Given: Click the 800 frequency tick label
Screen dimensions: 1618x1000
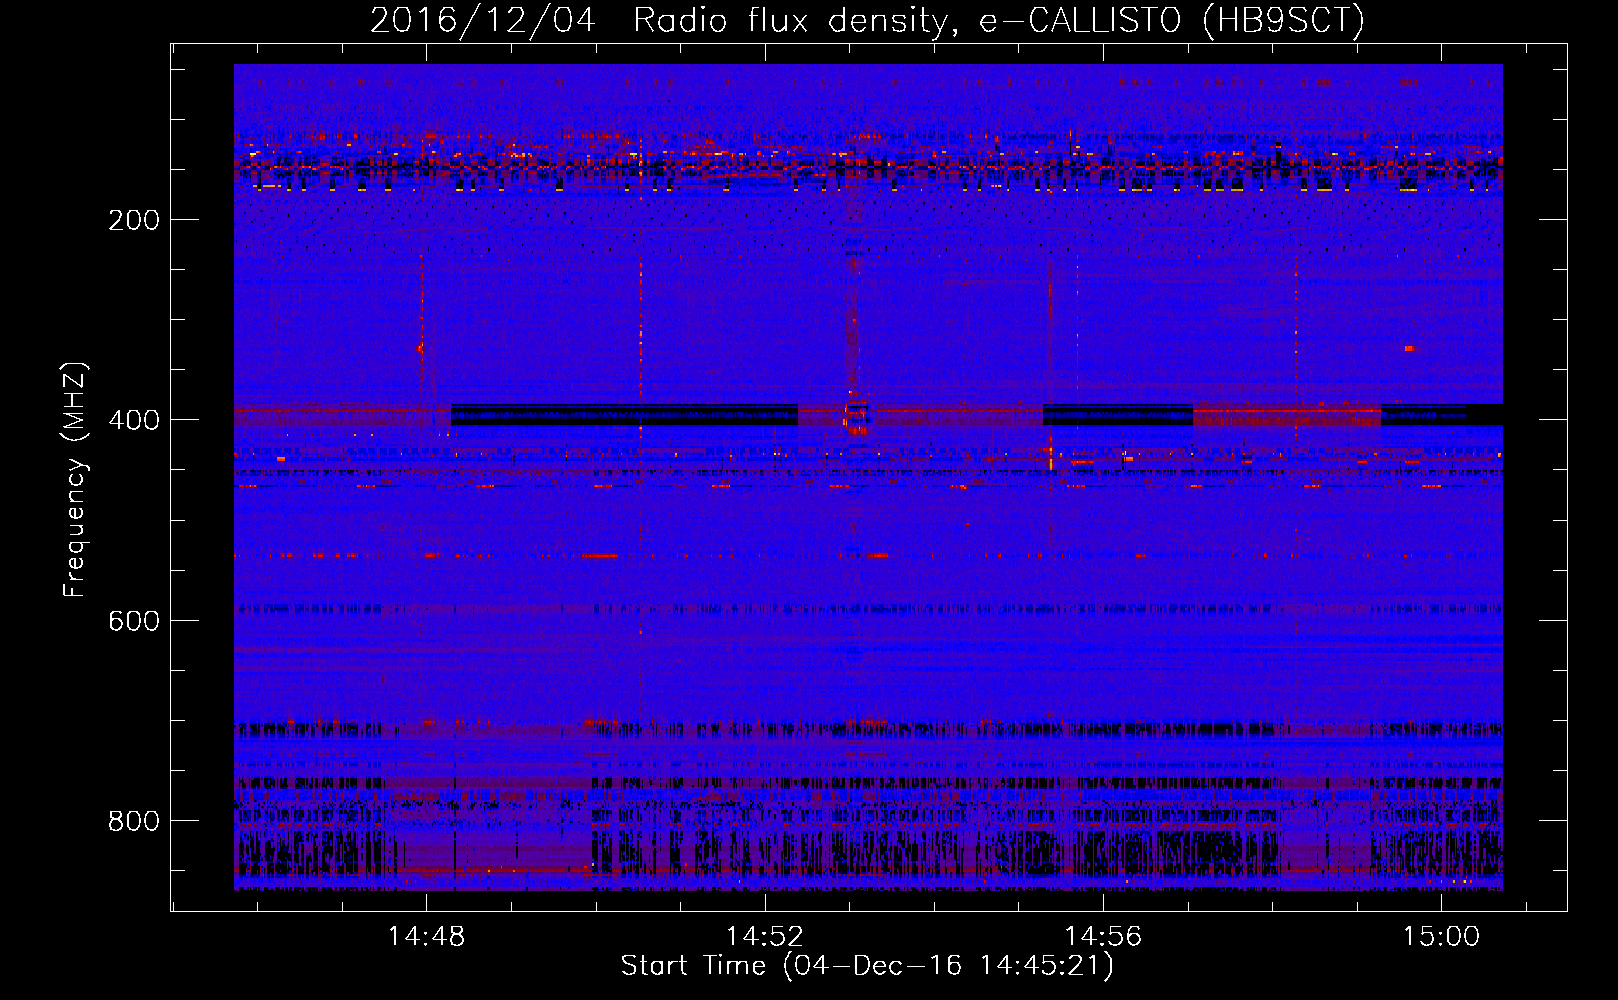Looking at the screenshot, I should click(x=134, y=821).
